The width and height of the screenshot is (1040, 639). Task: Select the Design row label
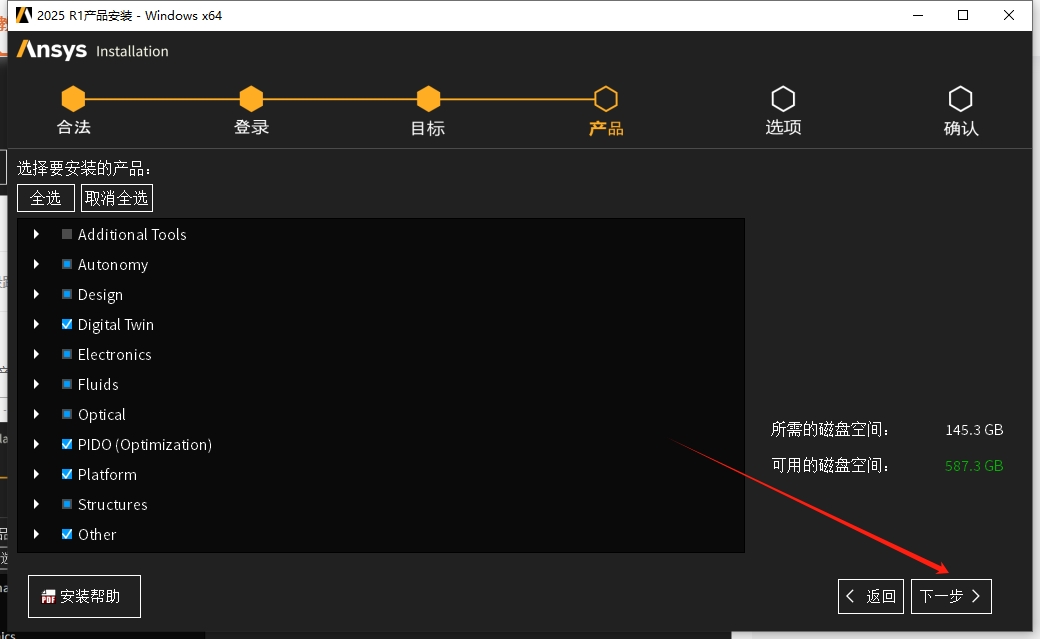pos(100,295)
